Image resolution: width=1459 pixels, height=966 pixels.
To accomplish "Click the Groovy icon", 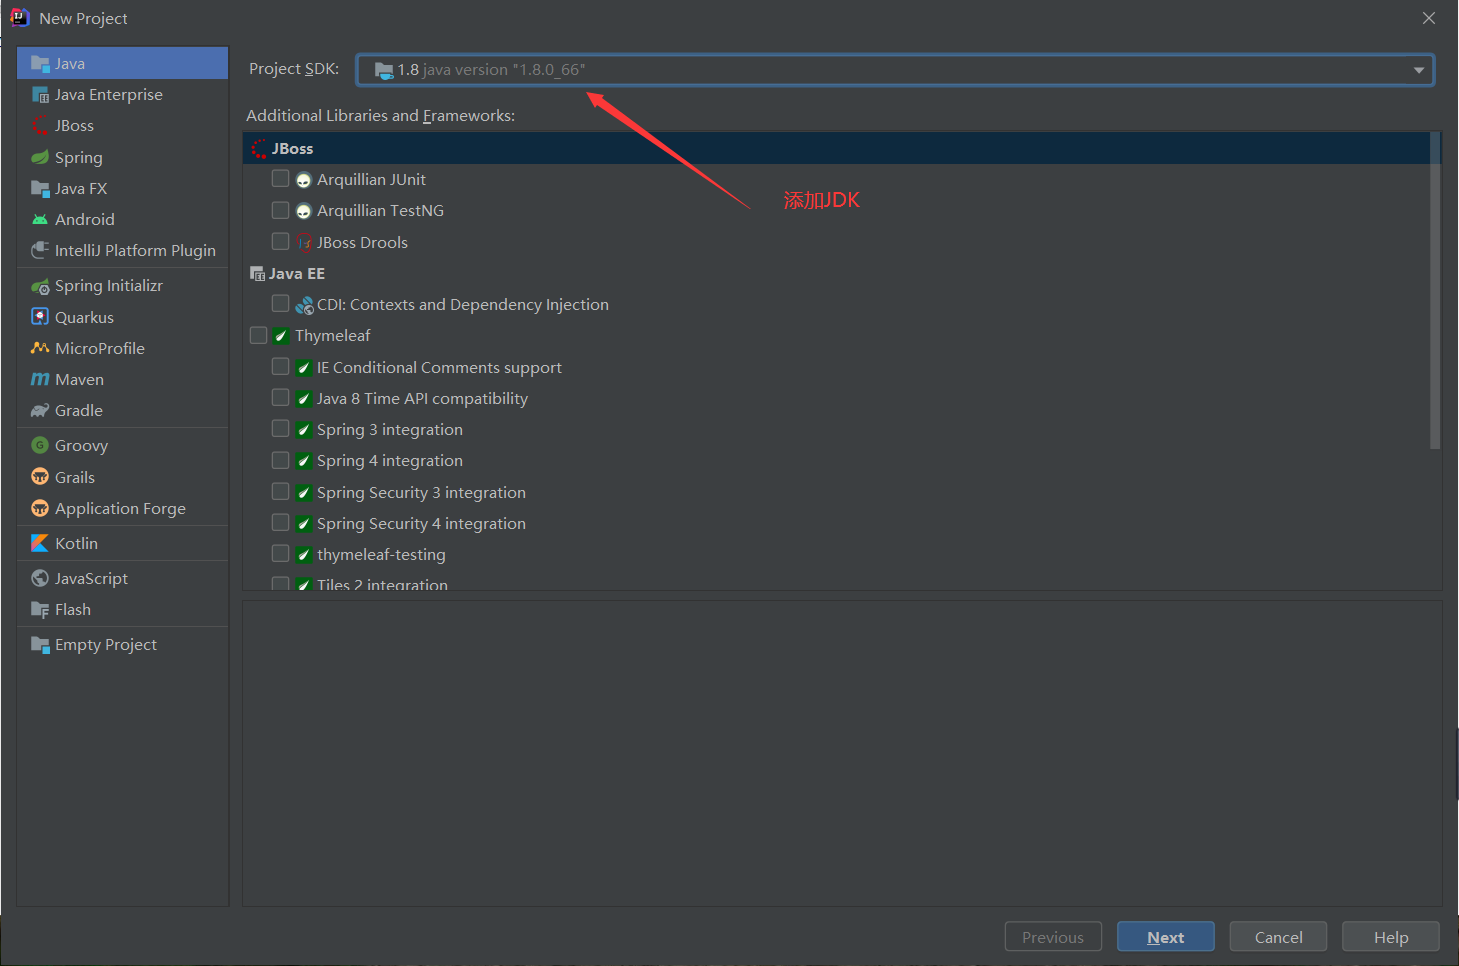I will tap(40, 446).
